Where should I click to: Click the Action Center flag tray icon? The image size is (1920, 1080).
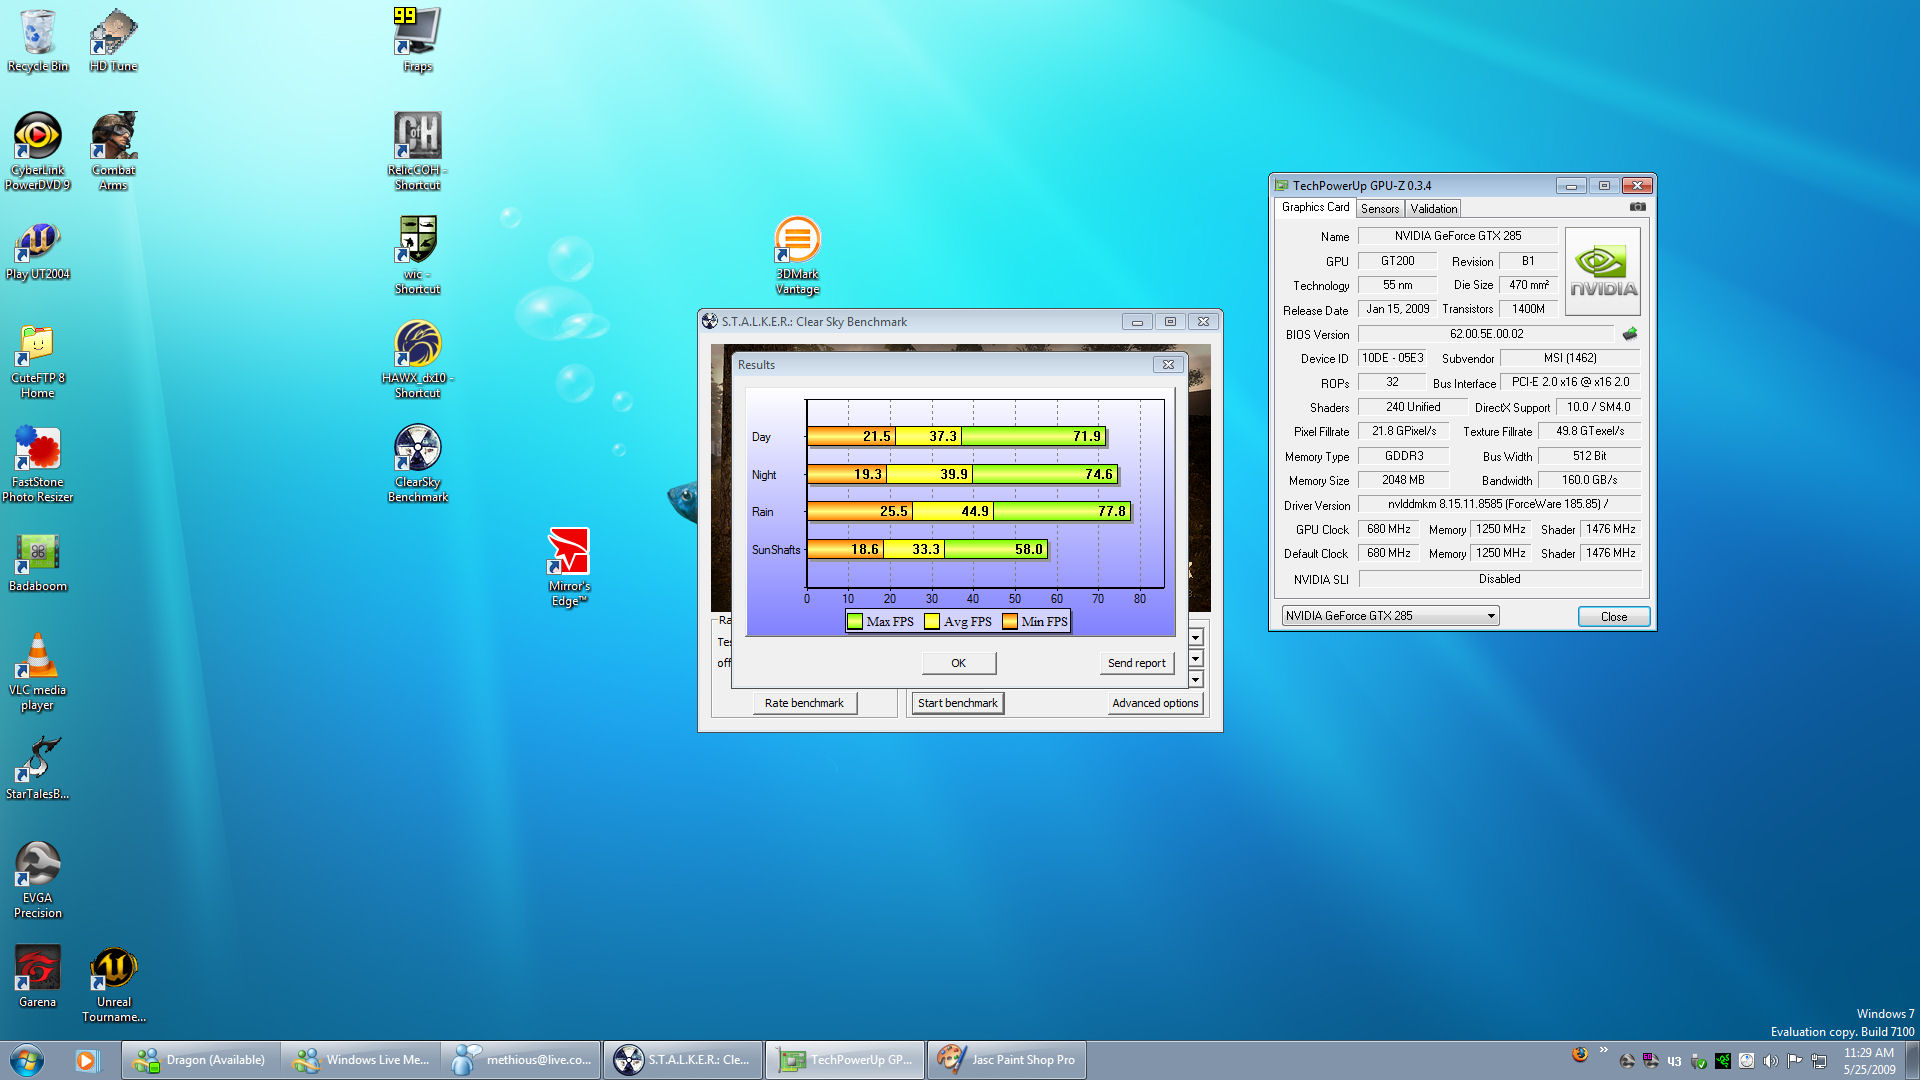[1794, 1061]
